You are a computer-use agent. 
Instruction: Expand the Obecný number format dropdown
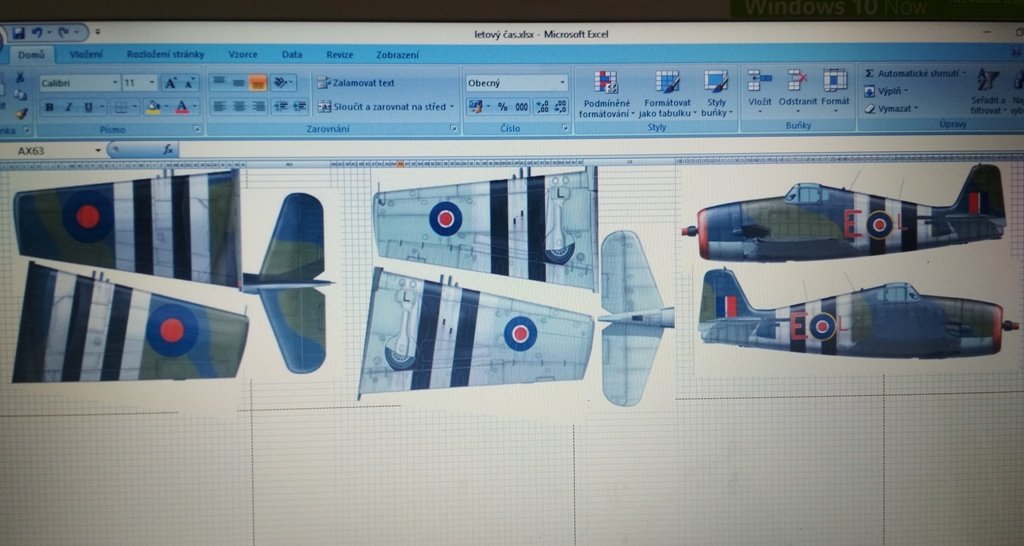(x=562, y=83)
